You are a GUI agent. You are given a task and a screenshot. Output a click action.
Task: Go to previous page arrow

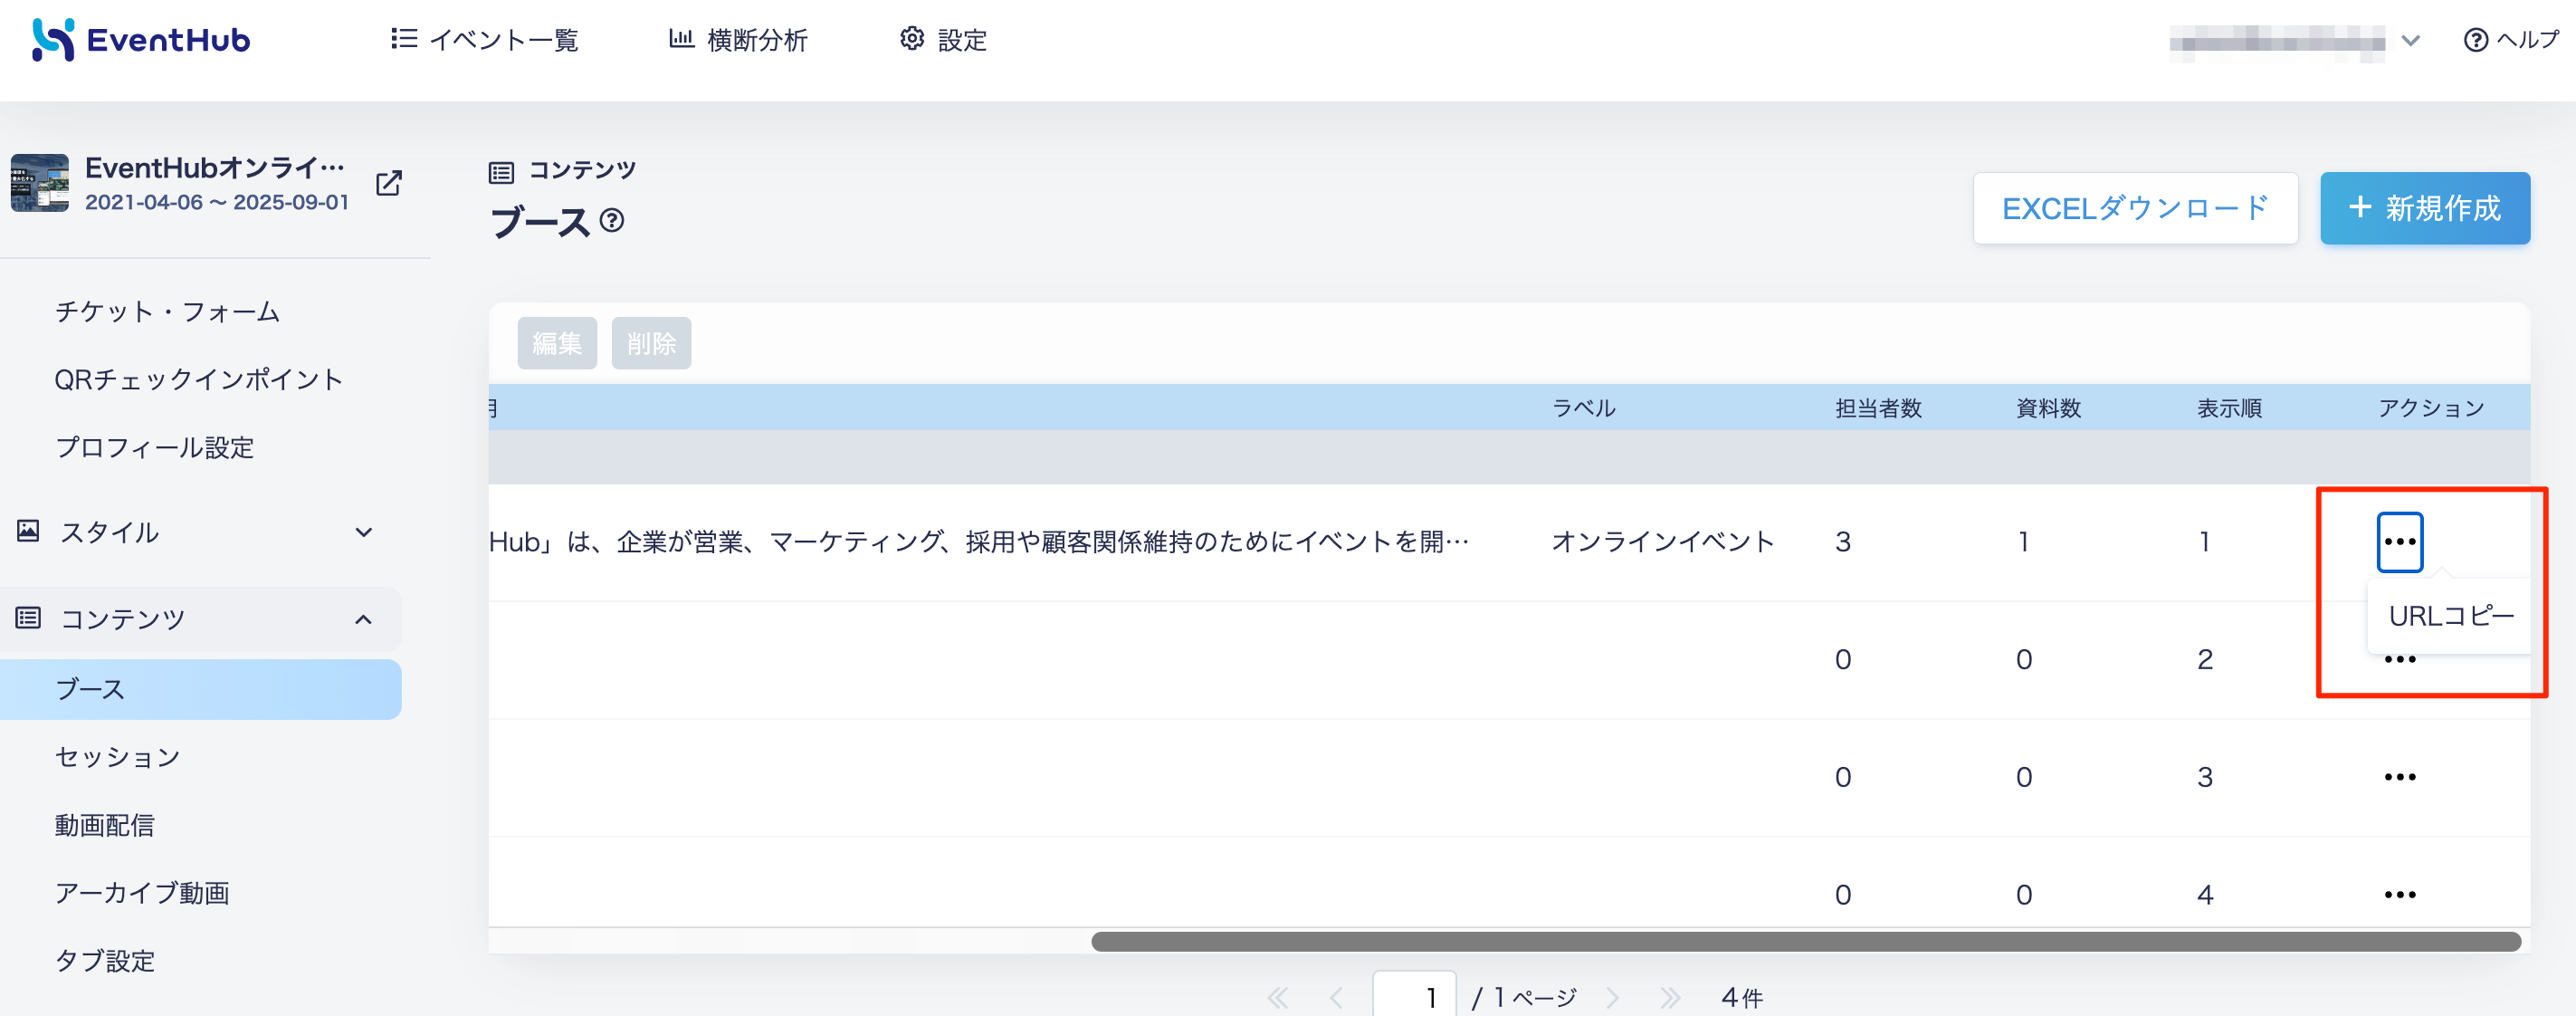click(x=1336, y=997)
